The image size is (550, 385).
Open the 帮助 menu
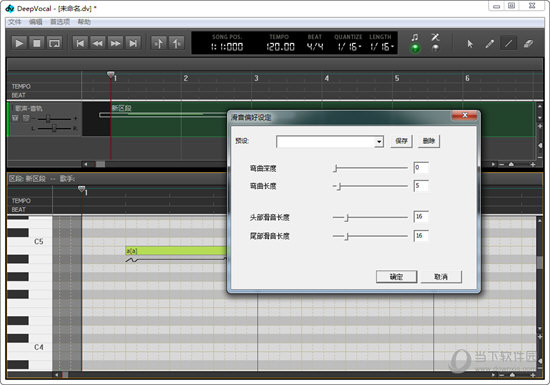click(x=84, y=22)
